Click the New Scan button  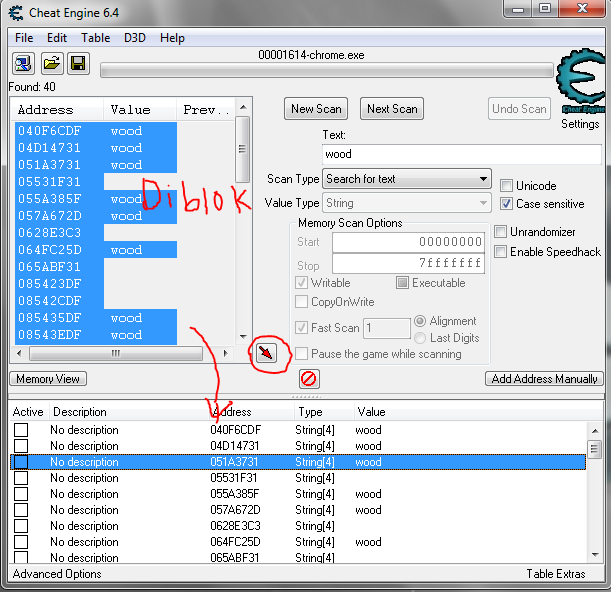click(x=316, y=109)
